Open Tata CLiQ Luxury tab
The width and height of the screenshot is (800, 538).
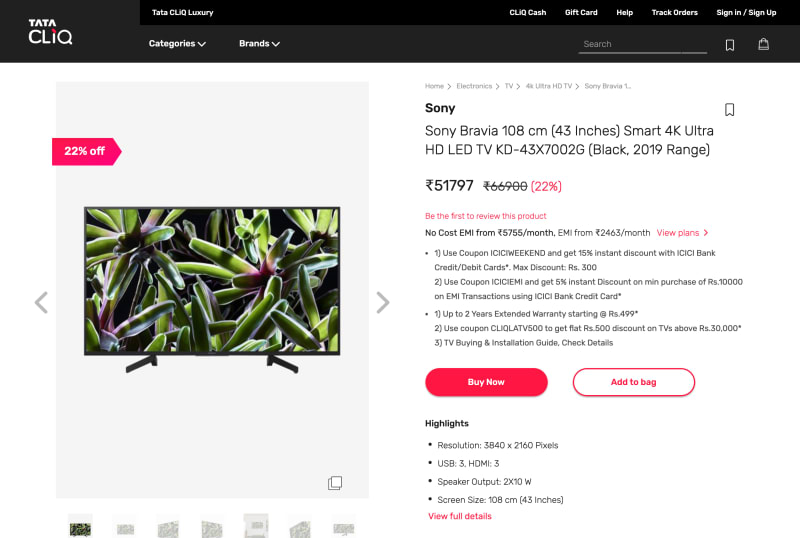(183, 12)
